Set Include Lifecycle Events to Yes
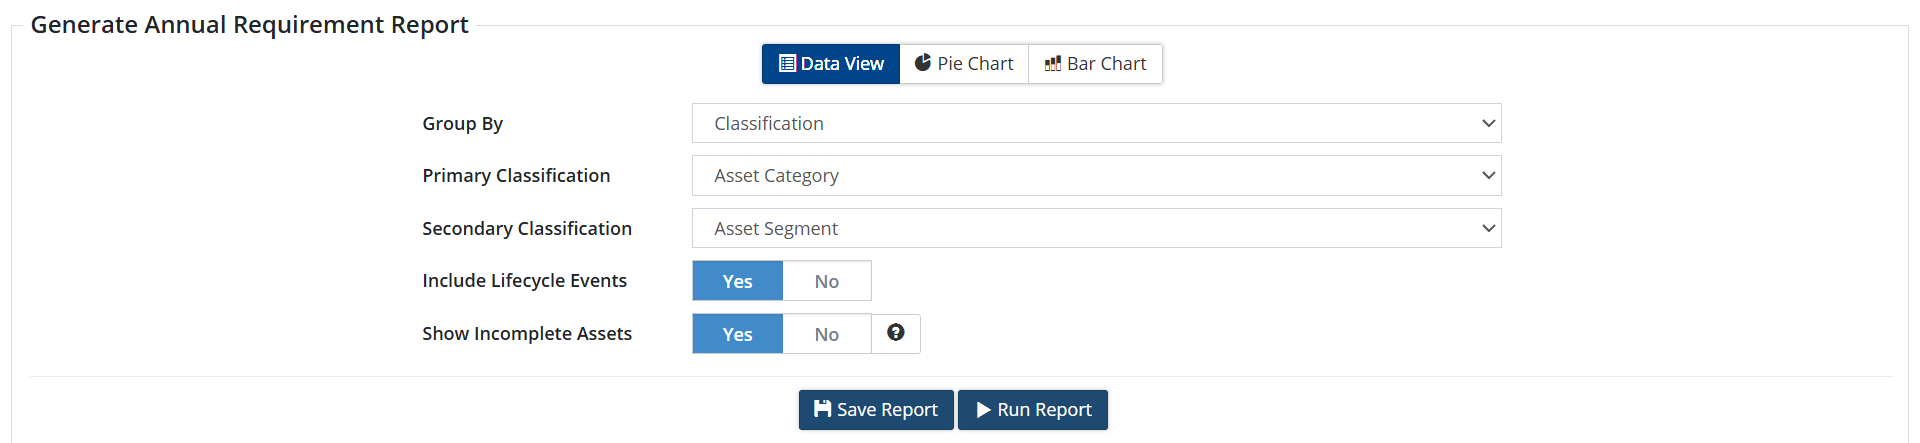The height and width of the screenshot is (443, 1920). tap(737, 281)
